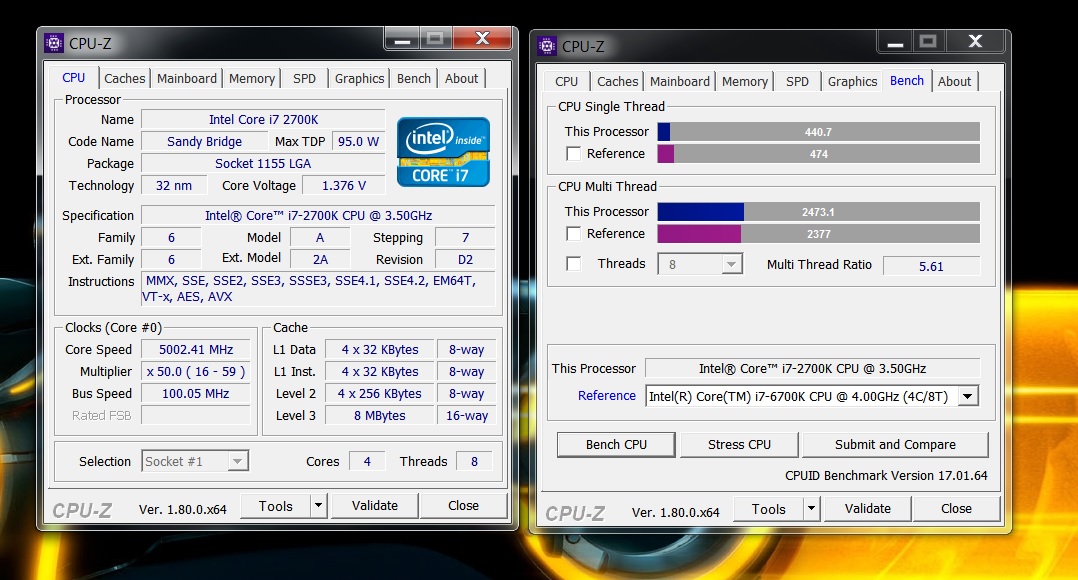Click Tools button in left CPU-Z window
Viewport: 1078px width, 580px height.
click(276, 506)
